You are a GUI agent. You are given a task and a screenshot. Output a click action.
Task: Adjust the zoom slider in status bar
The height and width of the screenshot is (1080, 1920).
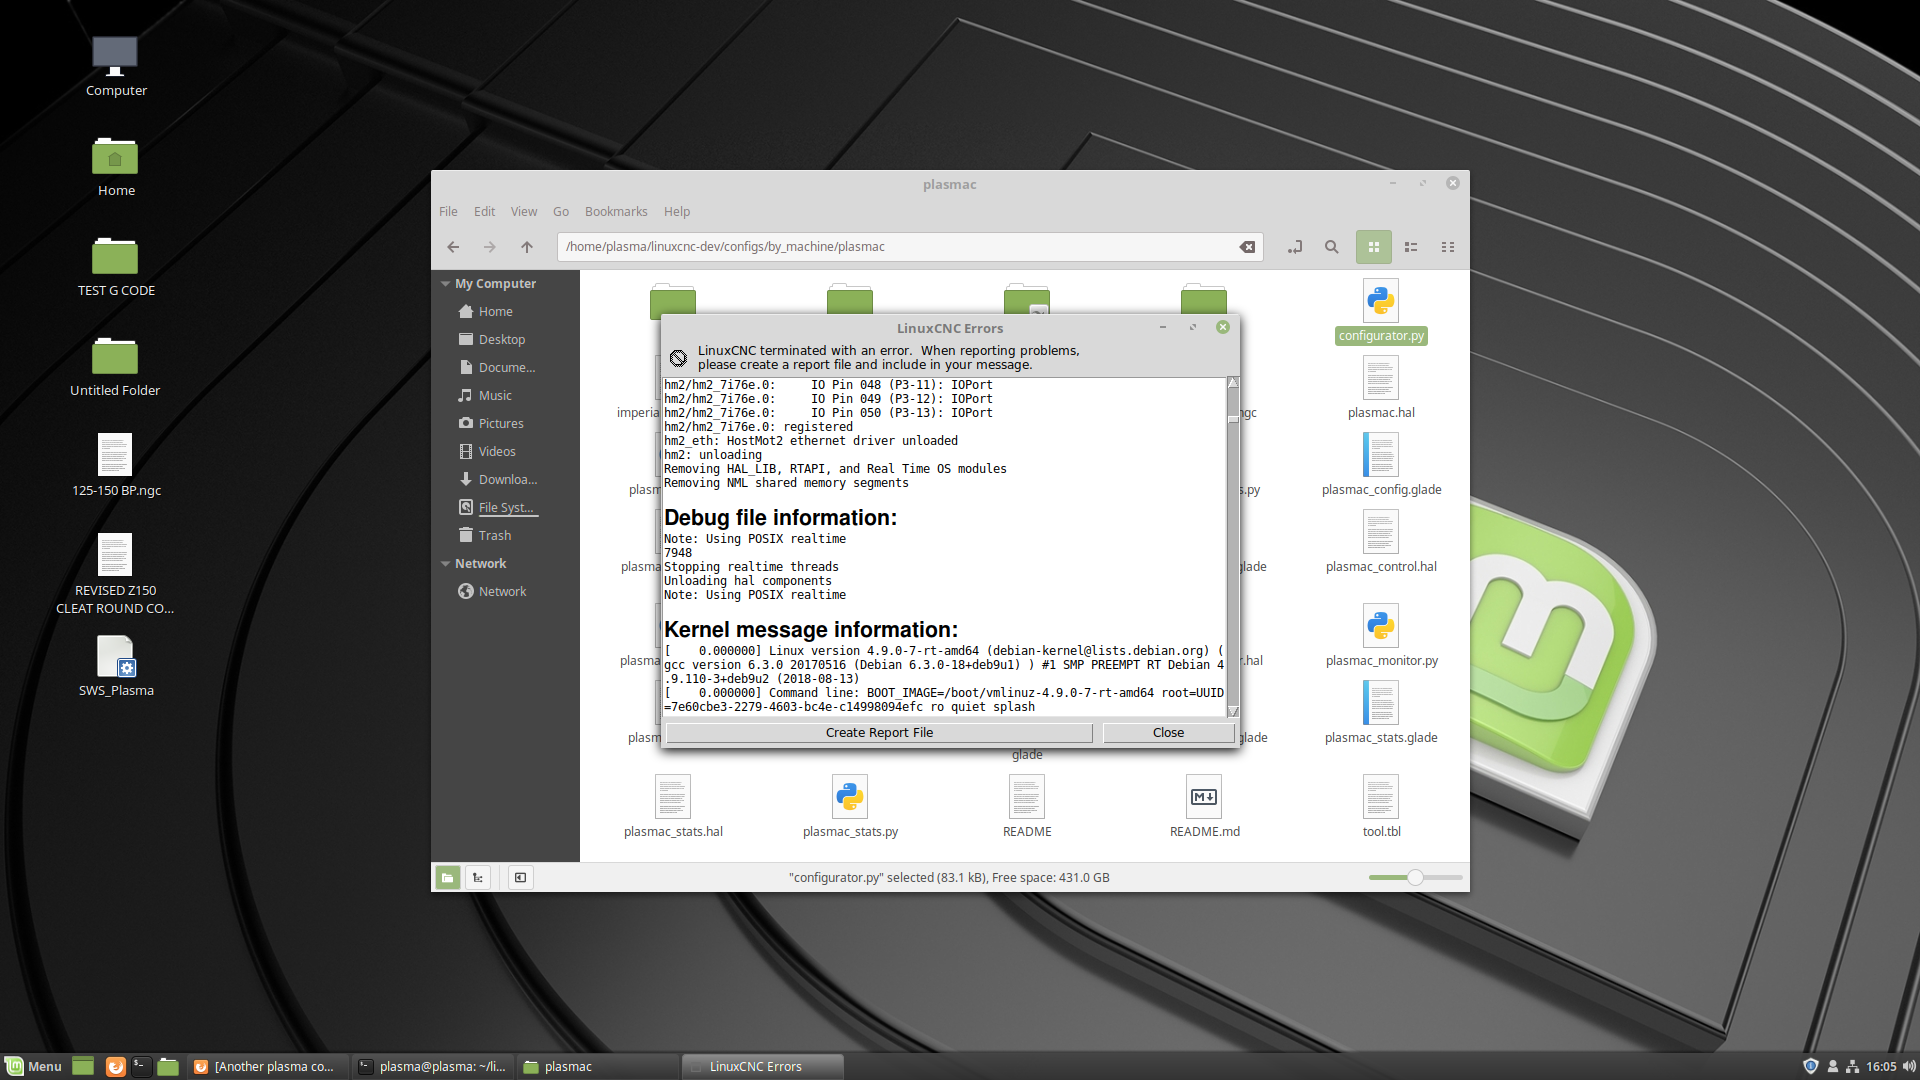1415,878
